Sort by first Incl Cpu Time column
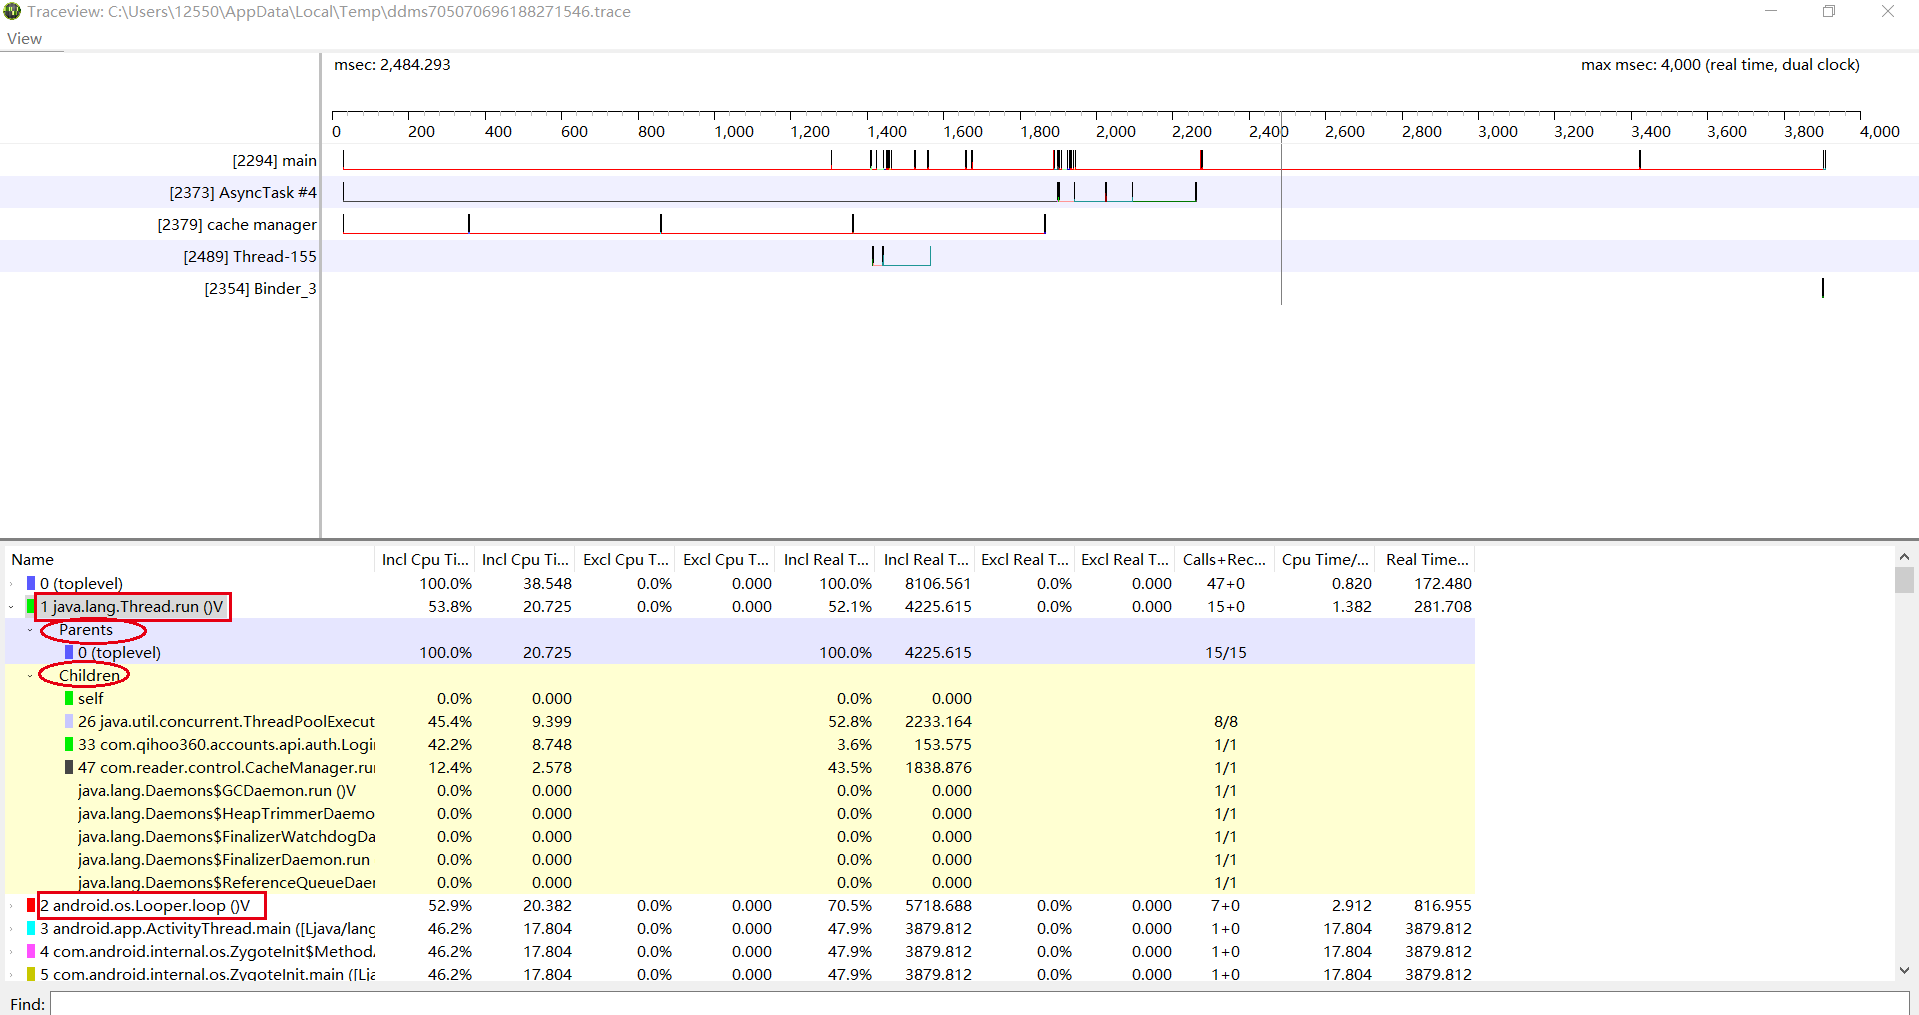 tap(424, 560)
